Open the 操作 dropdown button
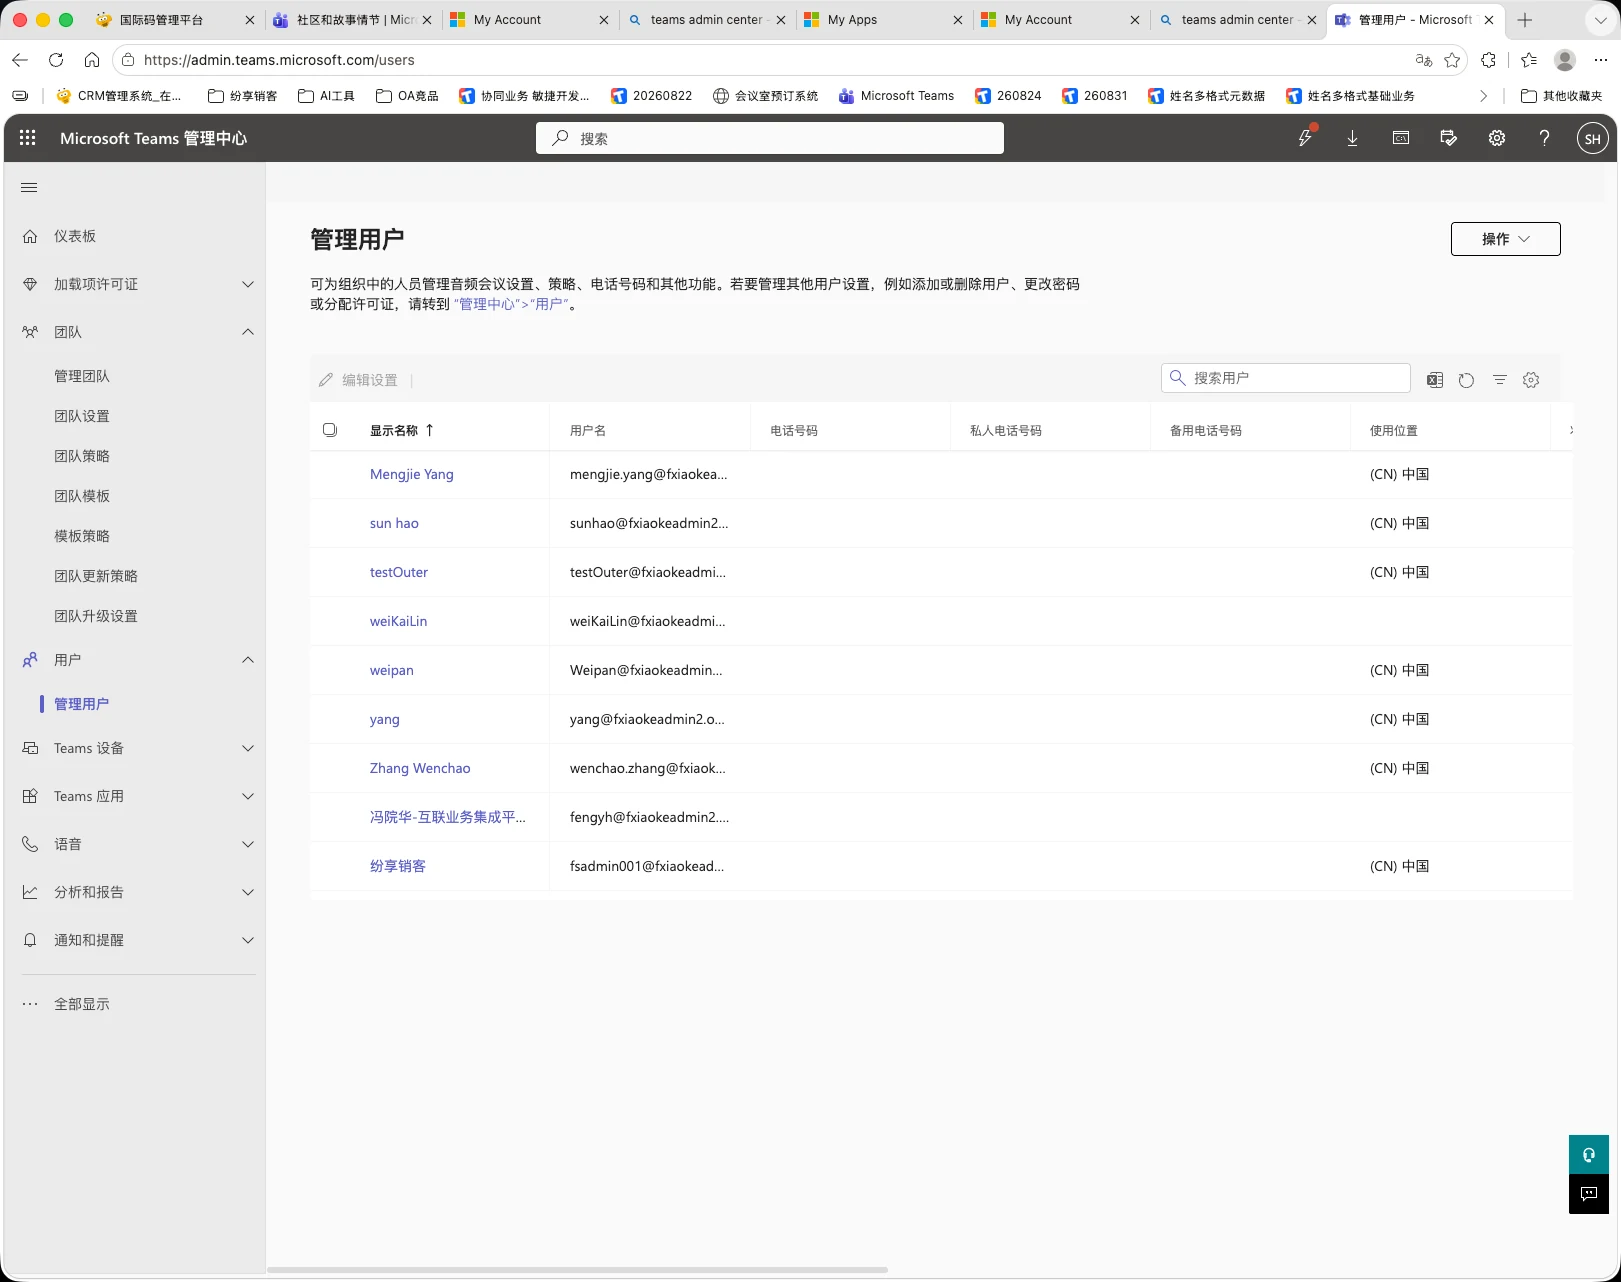The image size is (1621, 1282). (x=1505, y=239)
